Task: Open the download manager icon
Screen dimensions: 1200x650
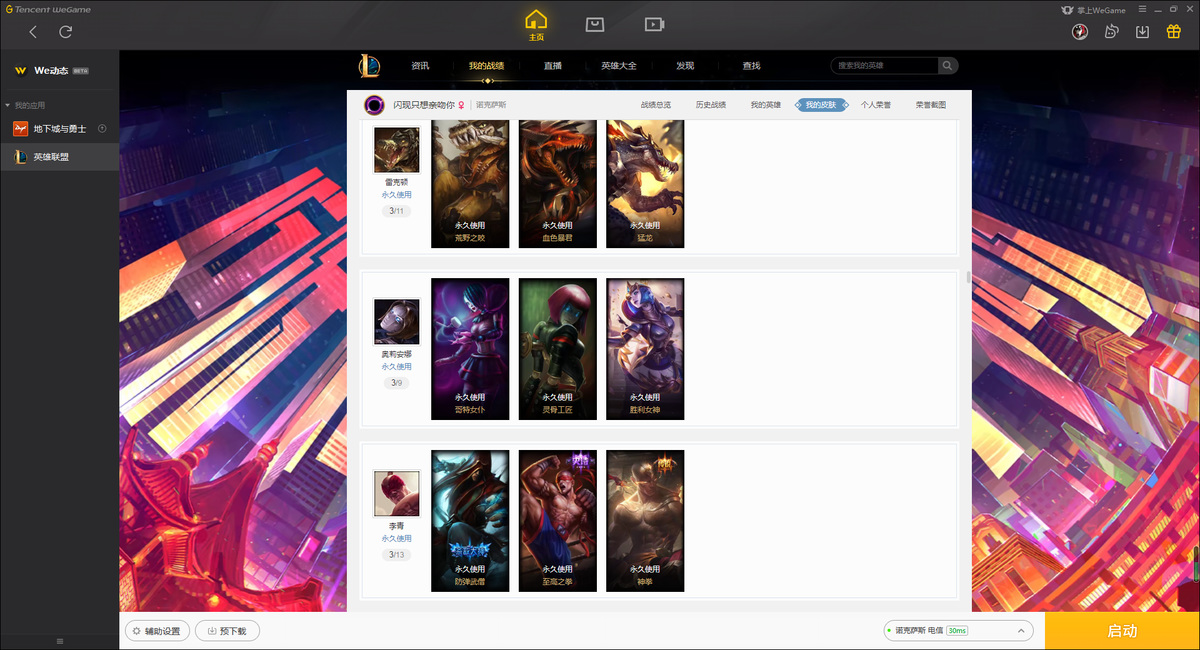Action: (1142, 31)
